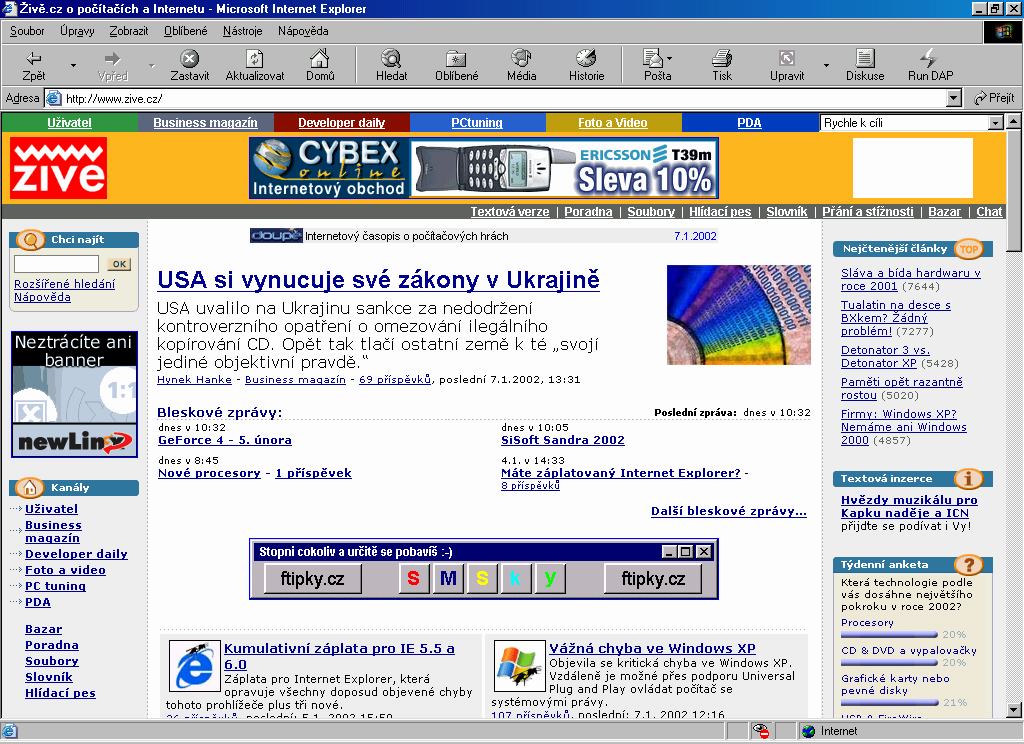Click the page icon in the address bar
The height and width of the screenshot is (744, 1024).
click(53, 98)
